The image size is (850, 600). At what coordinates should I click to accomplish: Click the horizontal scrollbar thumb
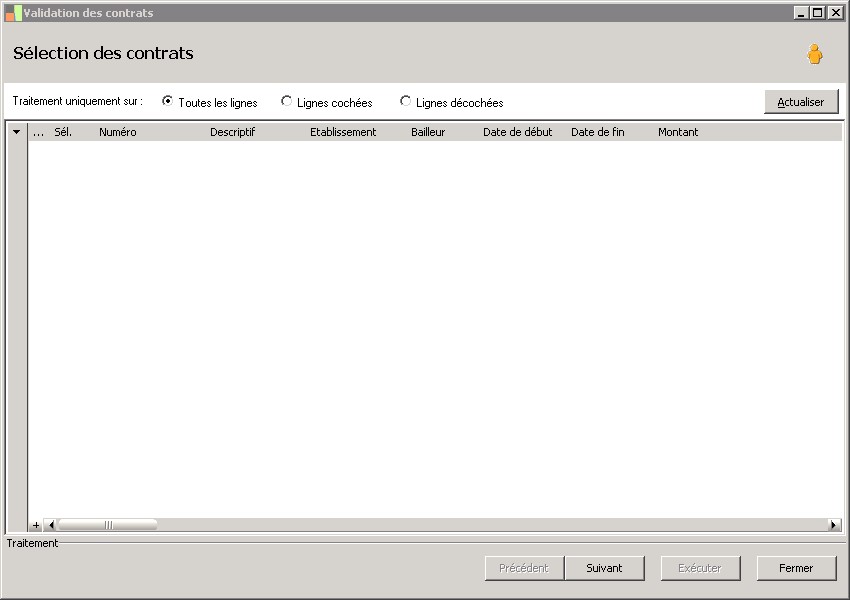108,525
